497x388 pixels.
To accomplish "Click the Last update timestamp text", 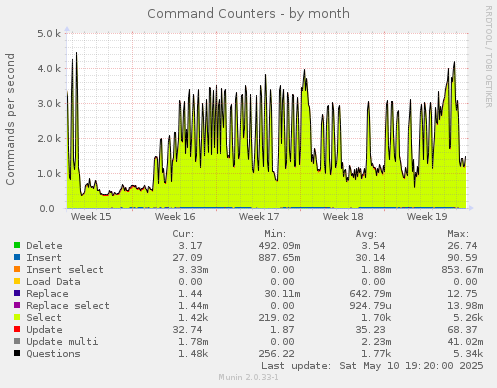I will tap(372, 366).
